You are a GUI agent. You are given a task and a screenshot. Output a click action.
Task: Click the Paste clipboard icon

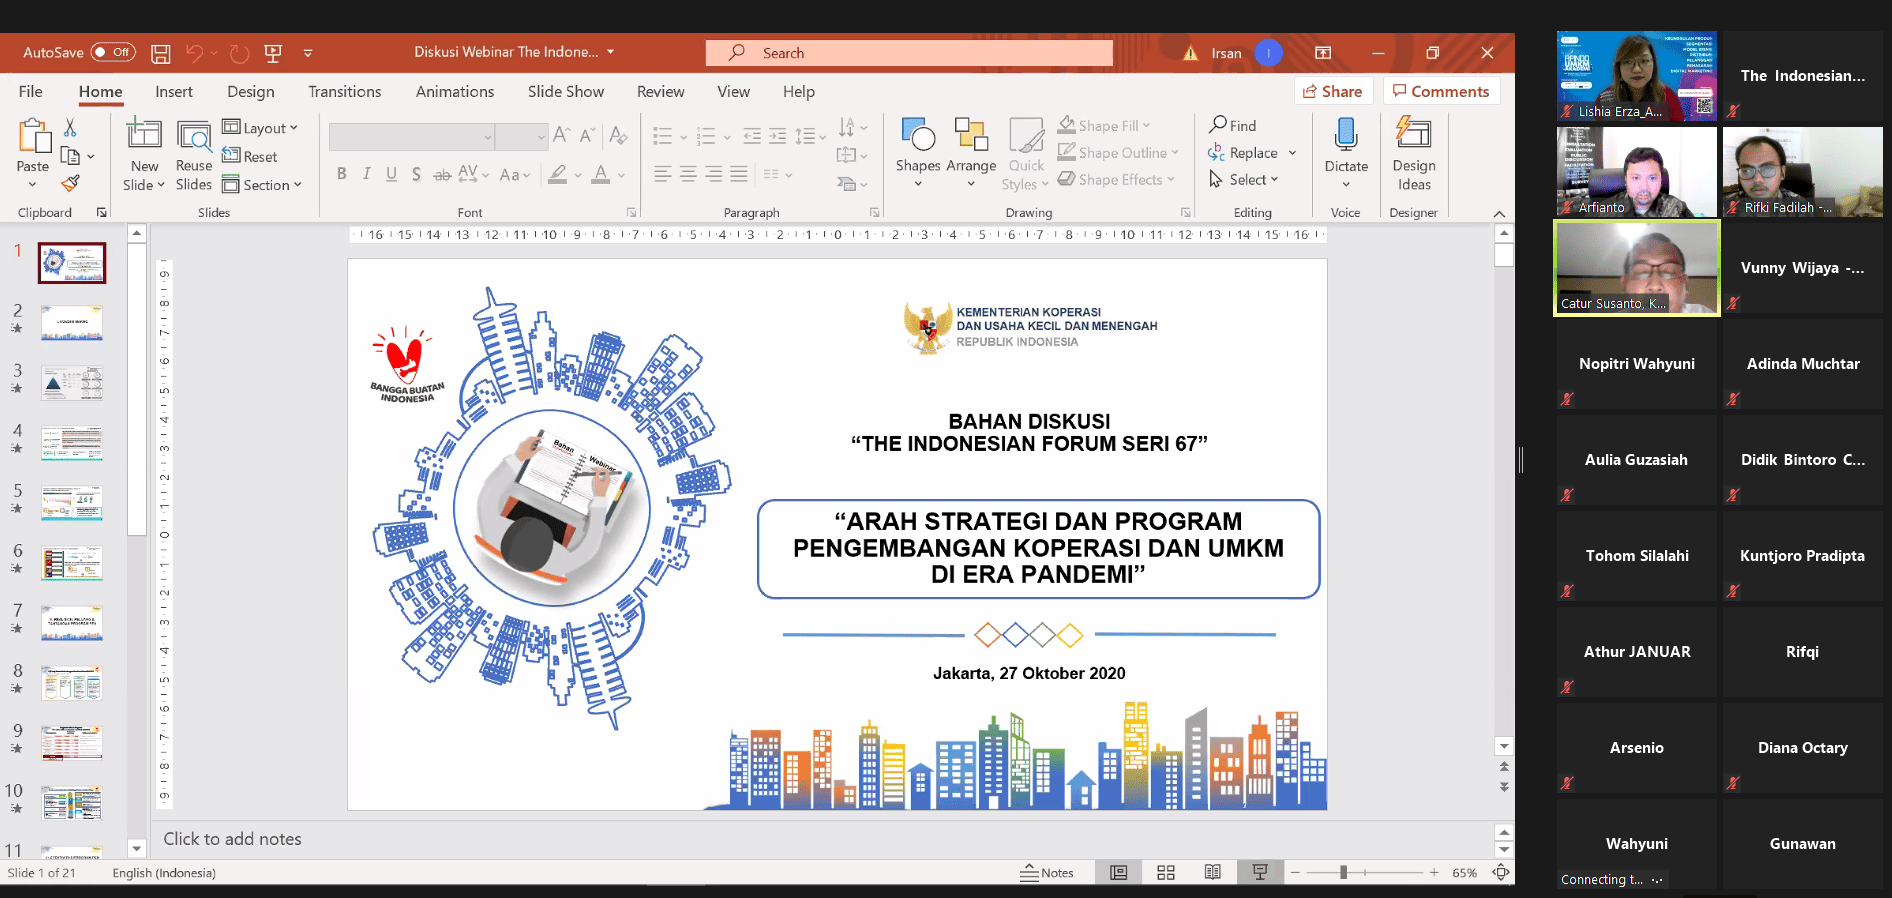[34, 137]
